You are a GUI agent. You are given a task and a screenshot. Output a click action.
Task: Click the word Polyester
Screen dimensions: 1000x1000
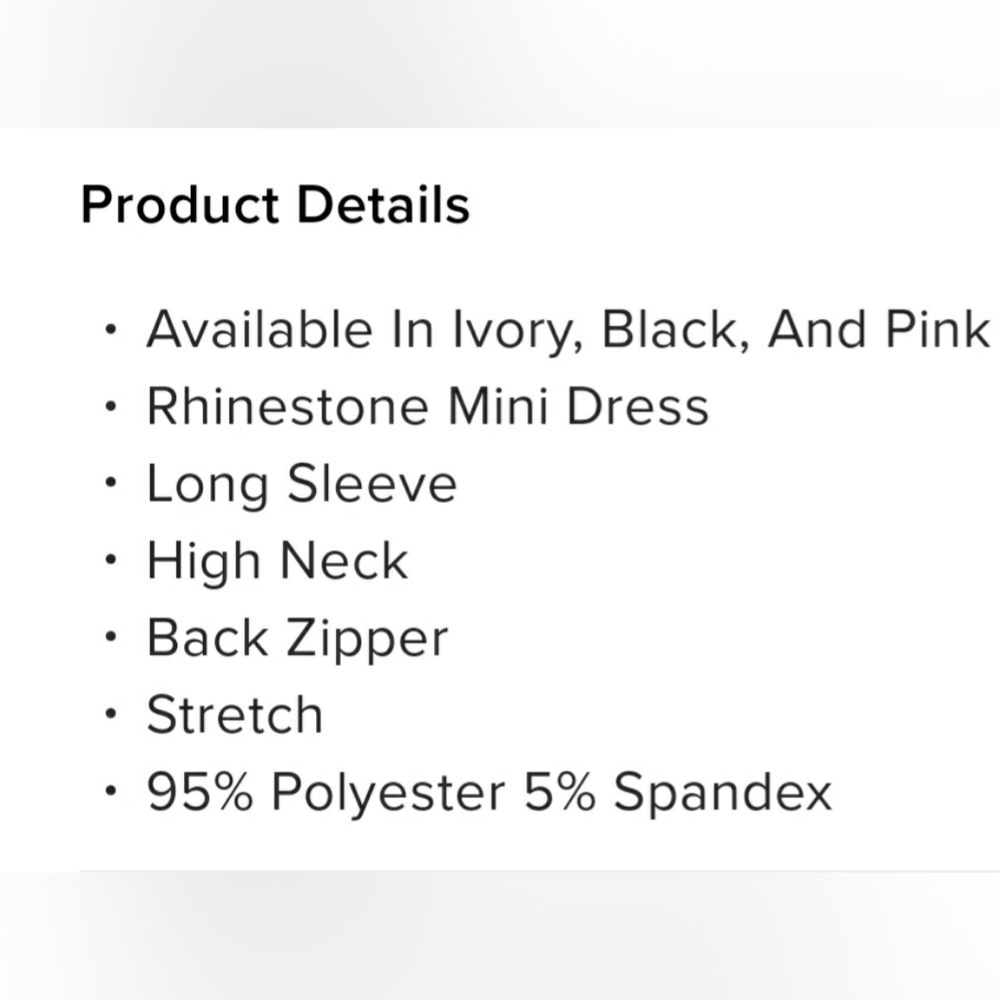(x=388, y=792)
